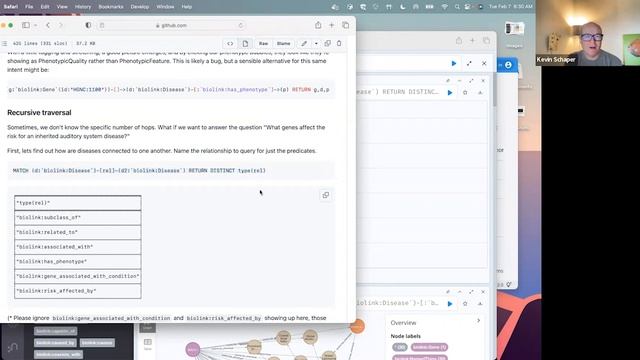
Task: Toggle the Safari sidebar button
Action: (26, 25)
